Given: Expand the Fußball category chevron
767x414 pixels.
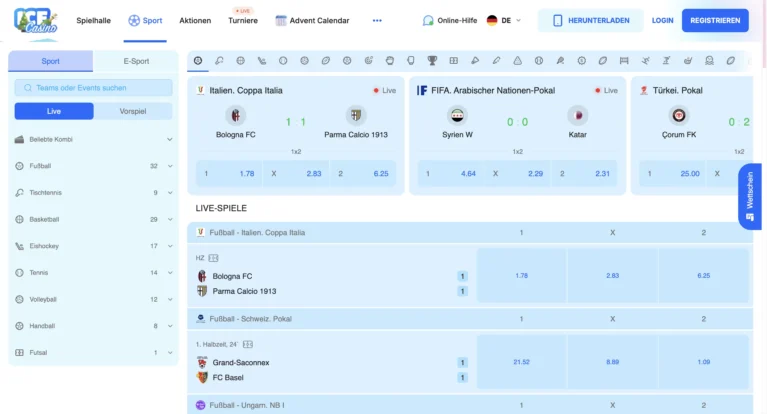Looking at the screenshot, I should [170, 166].
